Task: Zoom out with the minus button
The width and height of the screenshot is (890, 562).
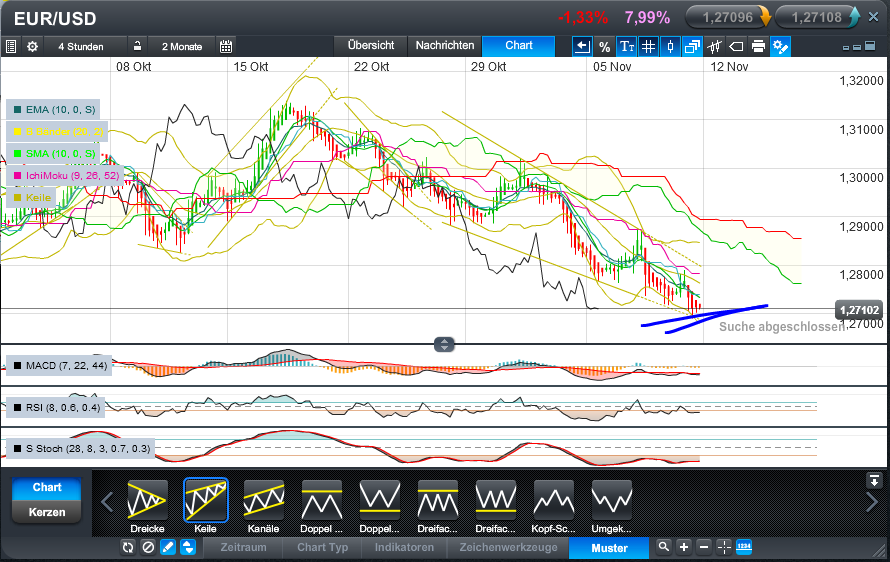Action: (x=704, y=547)
